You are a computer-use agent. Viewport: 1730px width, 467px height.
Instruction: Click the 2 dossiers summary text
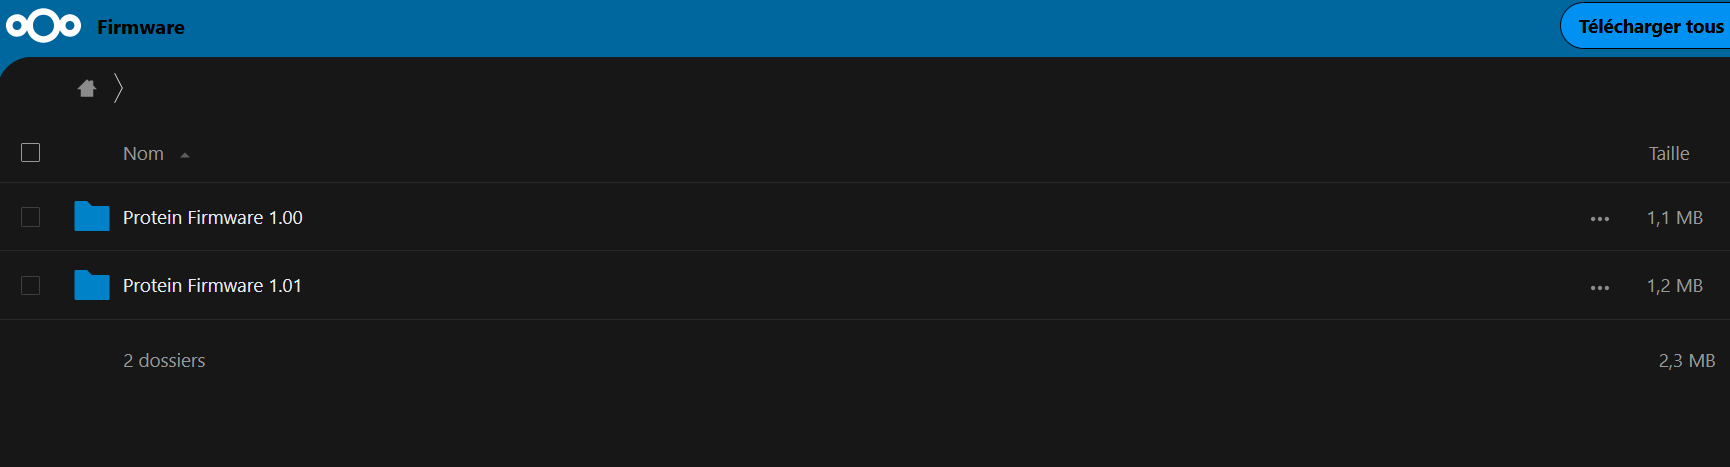(x=164, y=361)
